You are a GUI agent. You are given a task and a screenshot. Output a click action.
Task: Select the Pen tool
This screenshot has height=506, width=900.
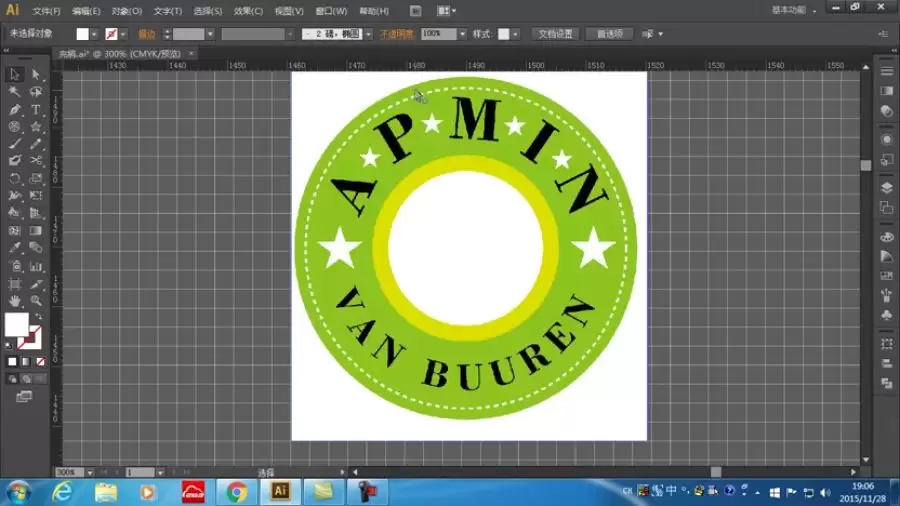[14, 109]
